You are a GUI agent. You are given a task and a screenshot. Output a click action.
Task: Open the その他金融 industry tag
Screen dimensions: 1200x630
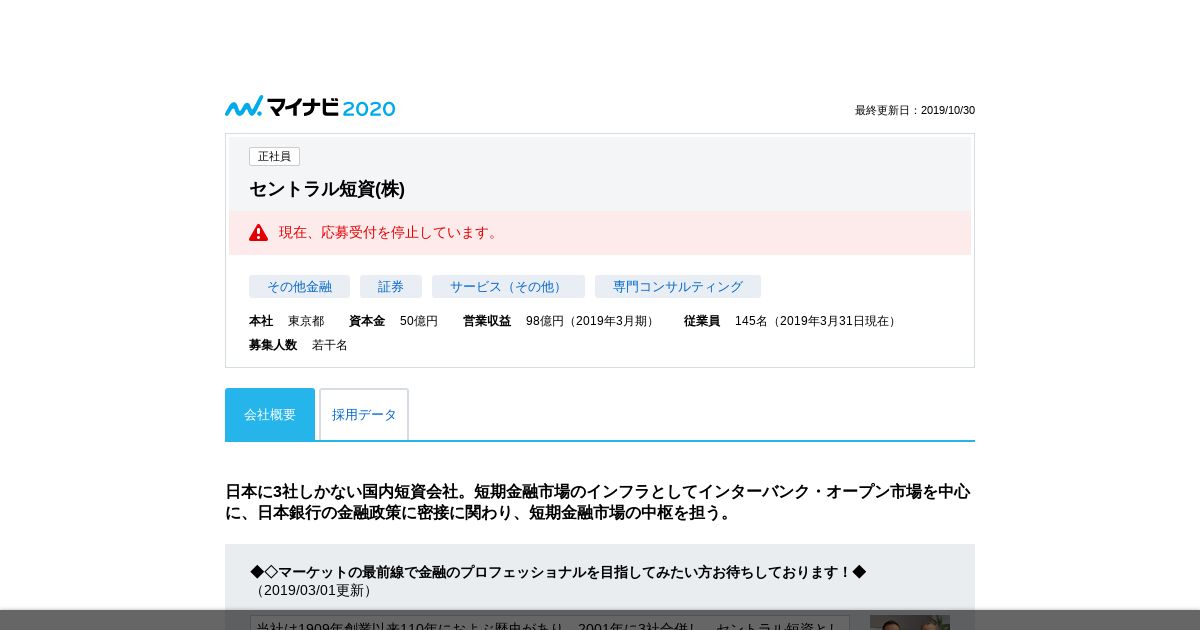(299, 287)
